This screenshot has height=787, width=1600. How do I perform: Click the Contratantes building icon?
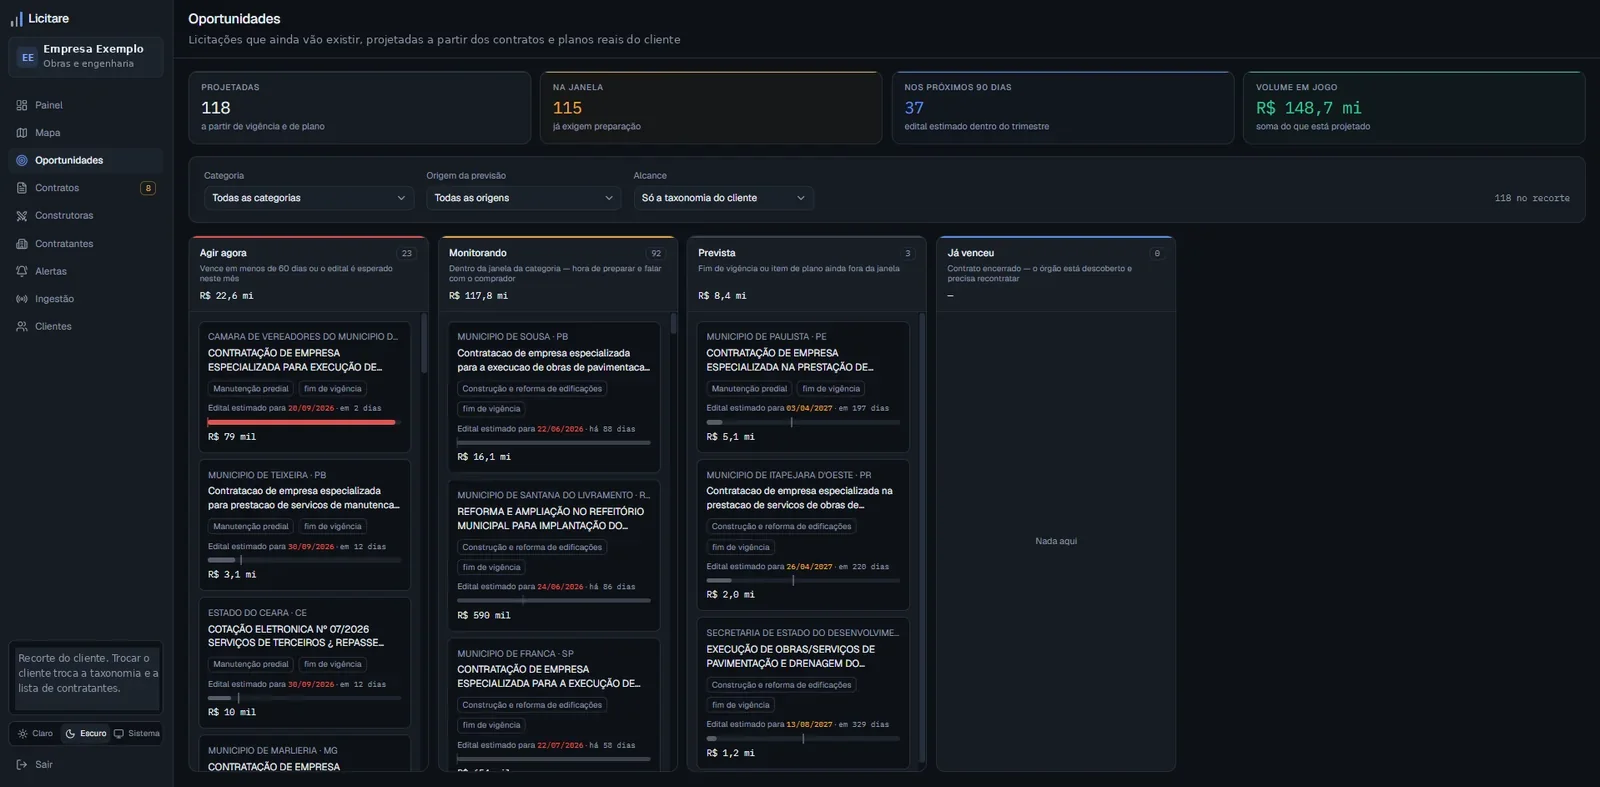22,244
